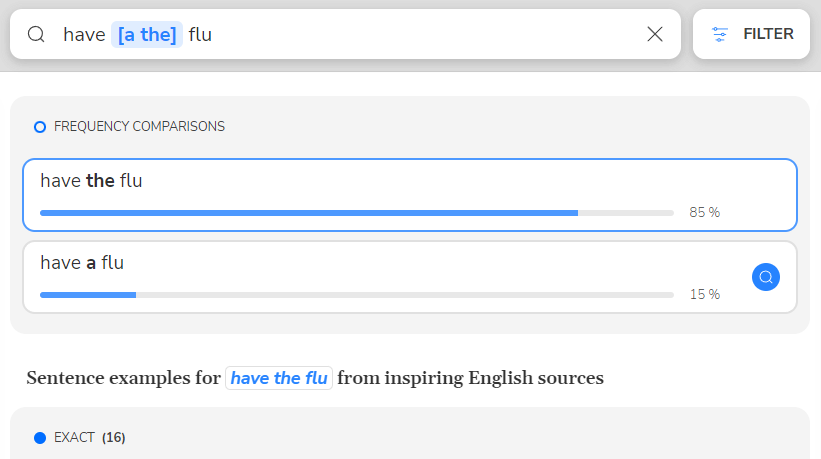Click the blue search icon on the "have a flu" row
The height and width of the screenshot is (459, 821).
[x=766, y=277]
